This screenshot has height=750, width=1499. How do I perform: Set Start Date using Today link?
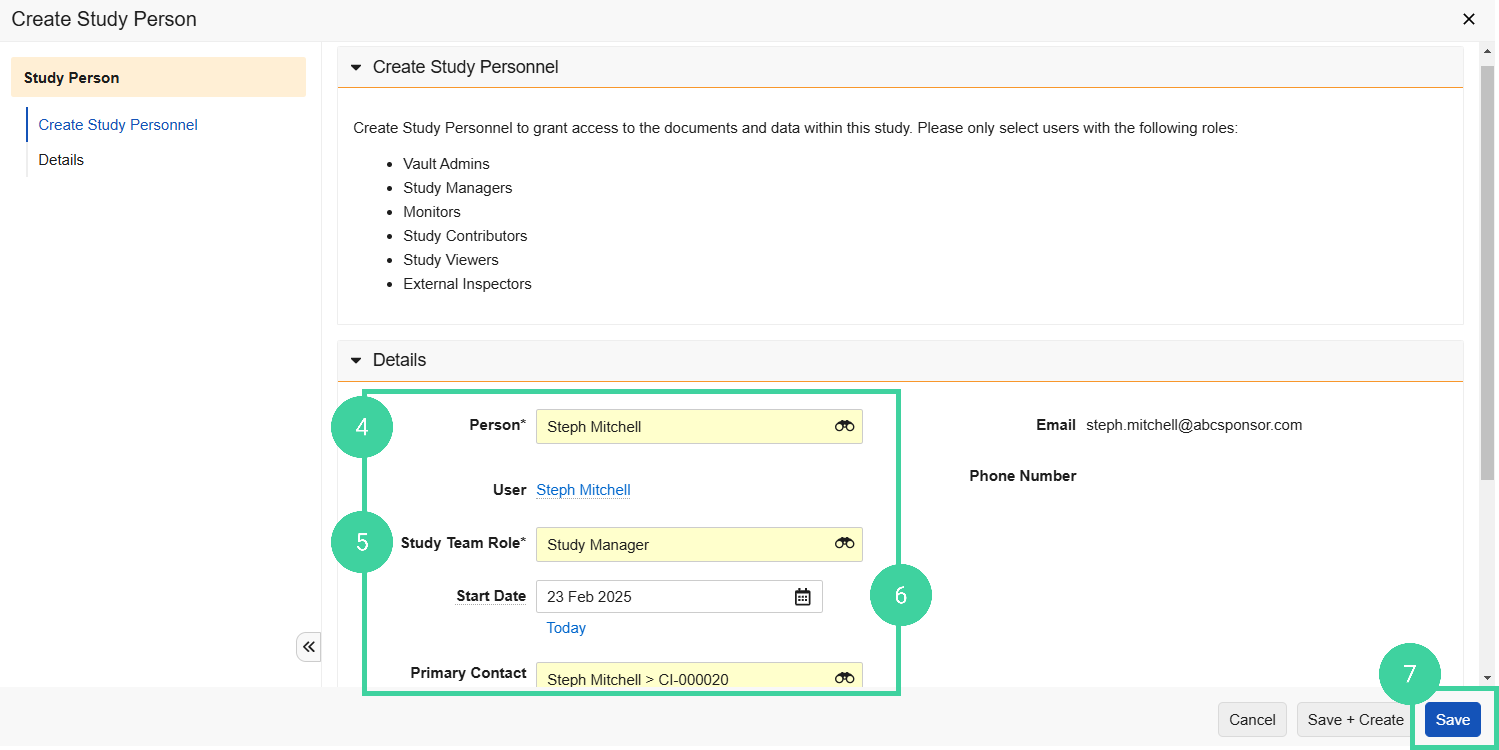click(566, 628)
